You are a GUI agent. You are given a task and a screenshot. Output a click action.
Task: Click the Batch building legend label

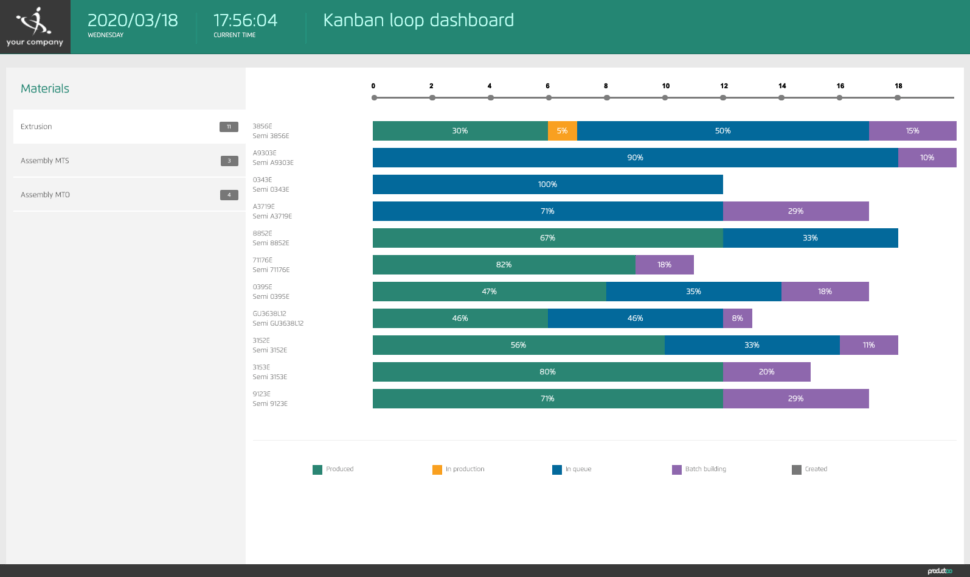point(705,469)
